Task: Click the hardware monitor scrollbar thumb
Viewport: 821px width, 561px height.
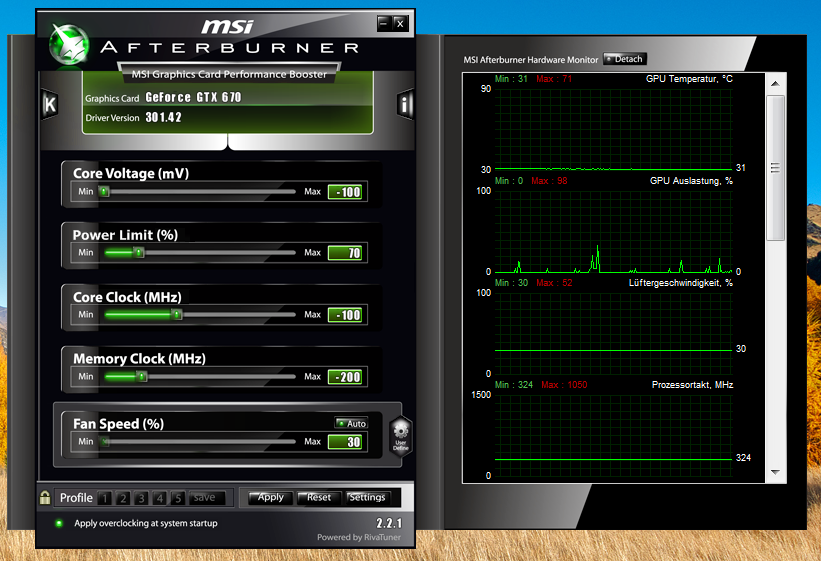Action: point(775,168)
